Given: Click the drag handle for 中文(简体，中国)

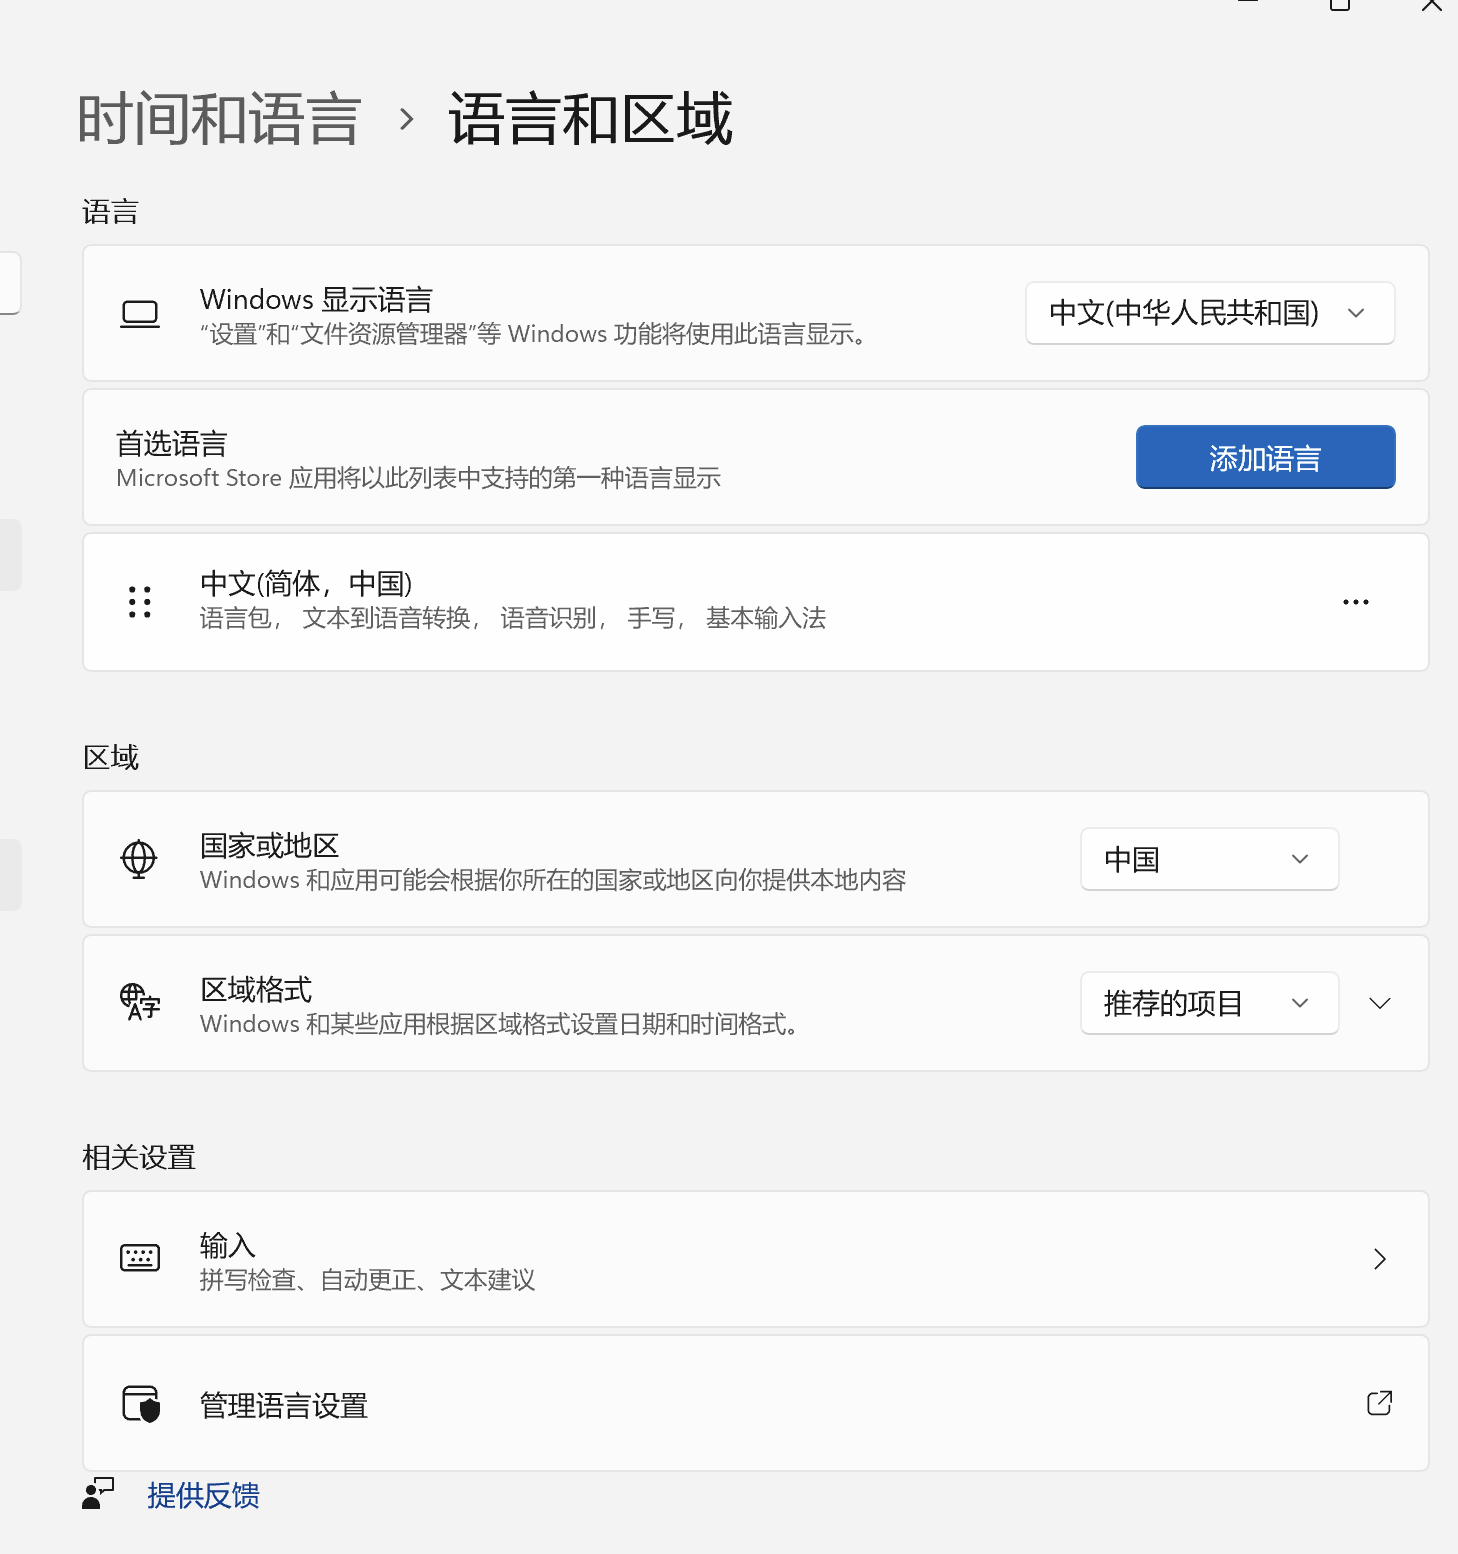Looking at the screenshot, I should [140, 602].
